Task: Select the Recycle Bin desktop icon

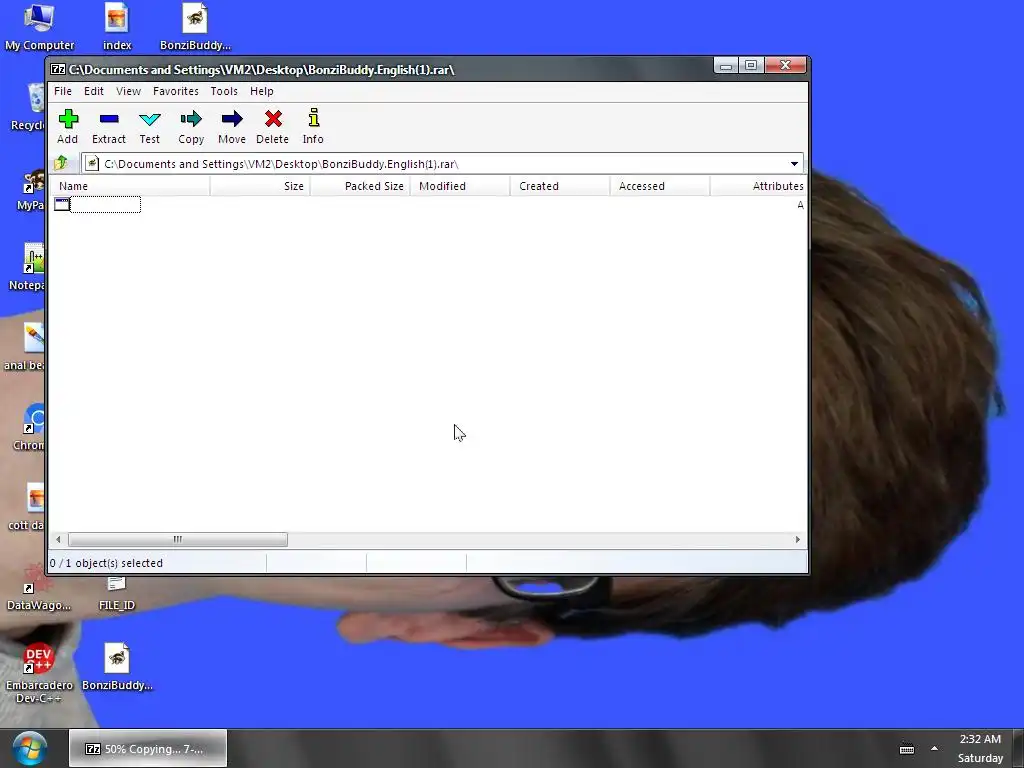Action: (27, 108)
